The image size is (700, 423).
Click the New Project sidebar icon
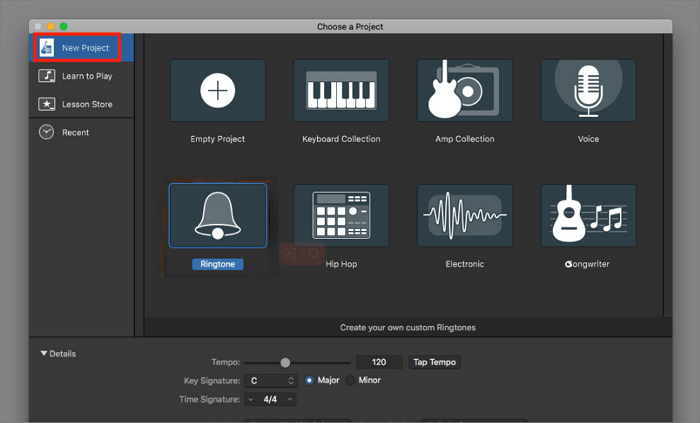coord(46,48)
